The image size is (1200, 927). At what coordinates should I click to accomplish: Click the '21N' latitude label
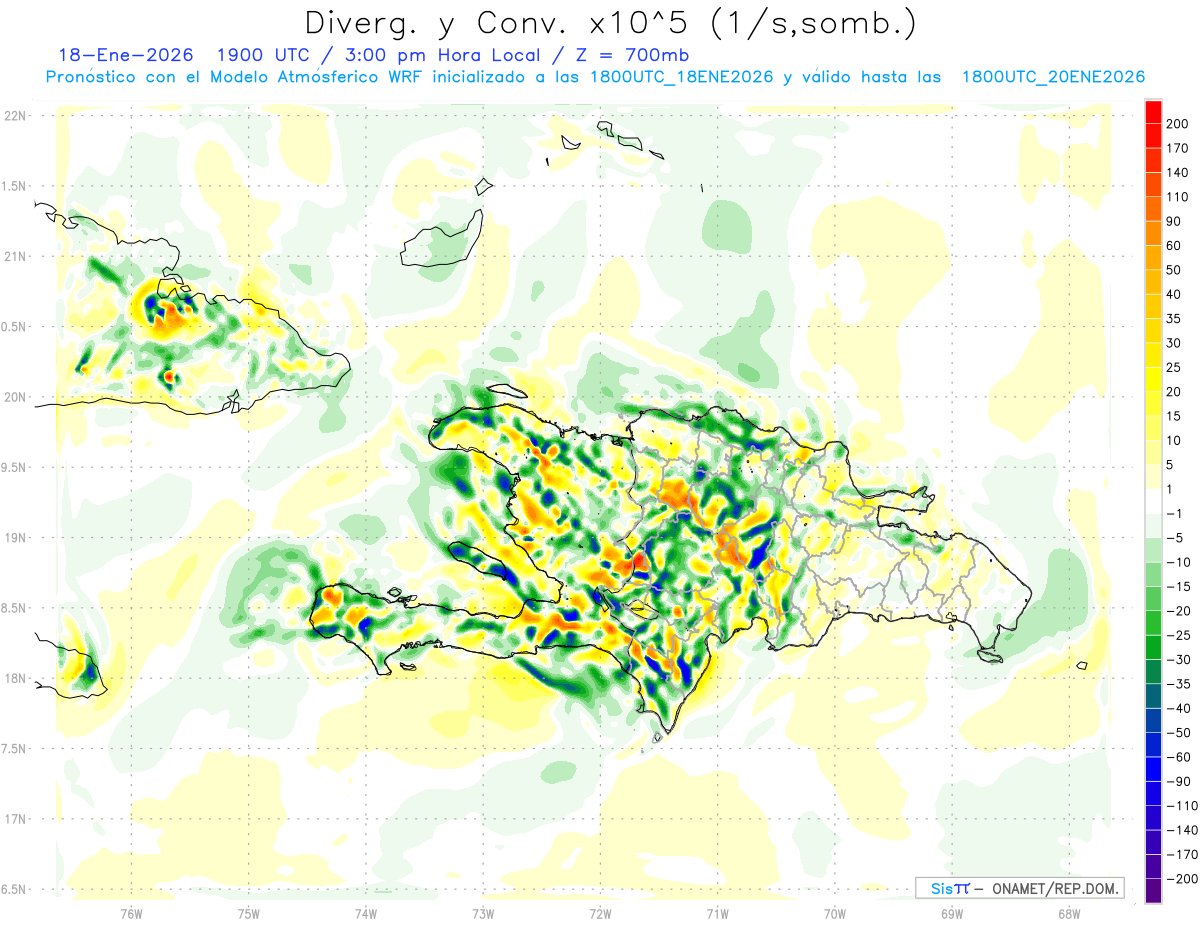point(15,257)
